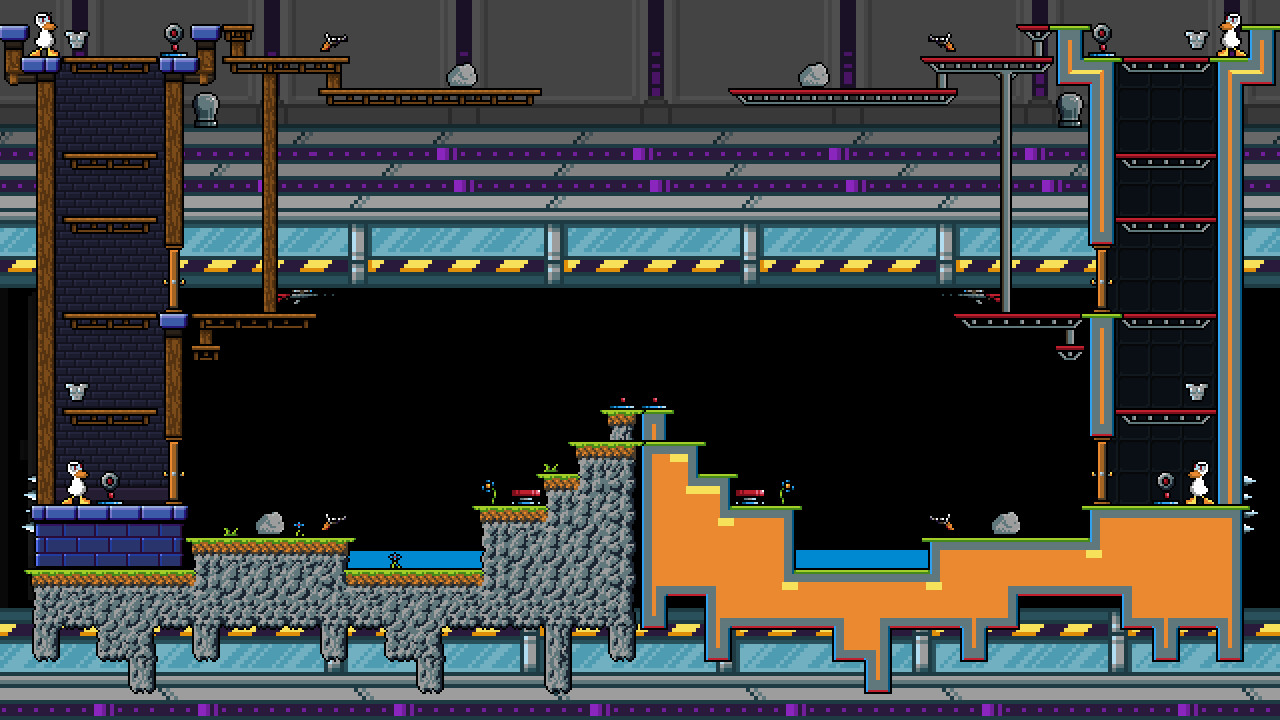The height and width of the screenshot is (720, 1280).
Task: Pick the chestplate armor beside the wooden-tower-top duck
Action: [x=77, y=40]
